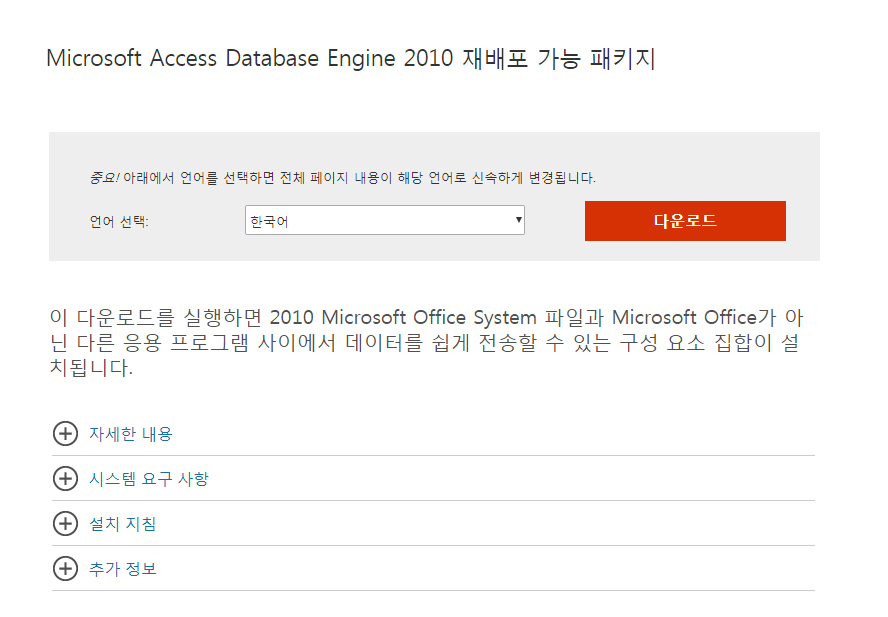
Task: Click the plus icon beside 추가 정보
Action: pos(65,568)
